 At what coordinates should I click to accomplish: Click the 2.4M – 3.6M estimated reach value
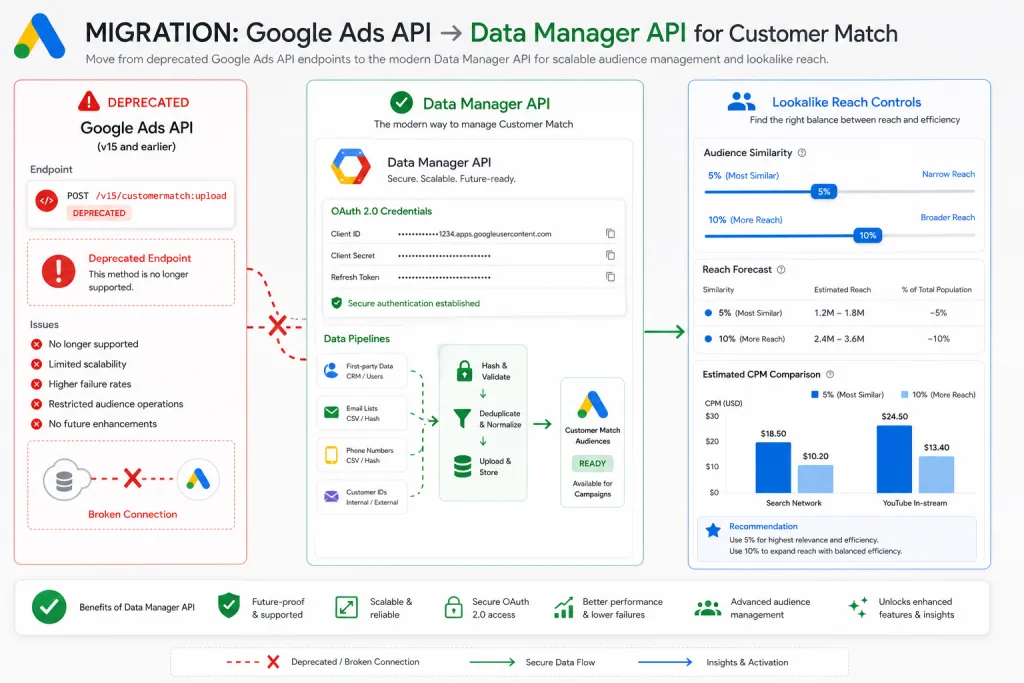point(839,339)
